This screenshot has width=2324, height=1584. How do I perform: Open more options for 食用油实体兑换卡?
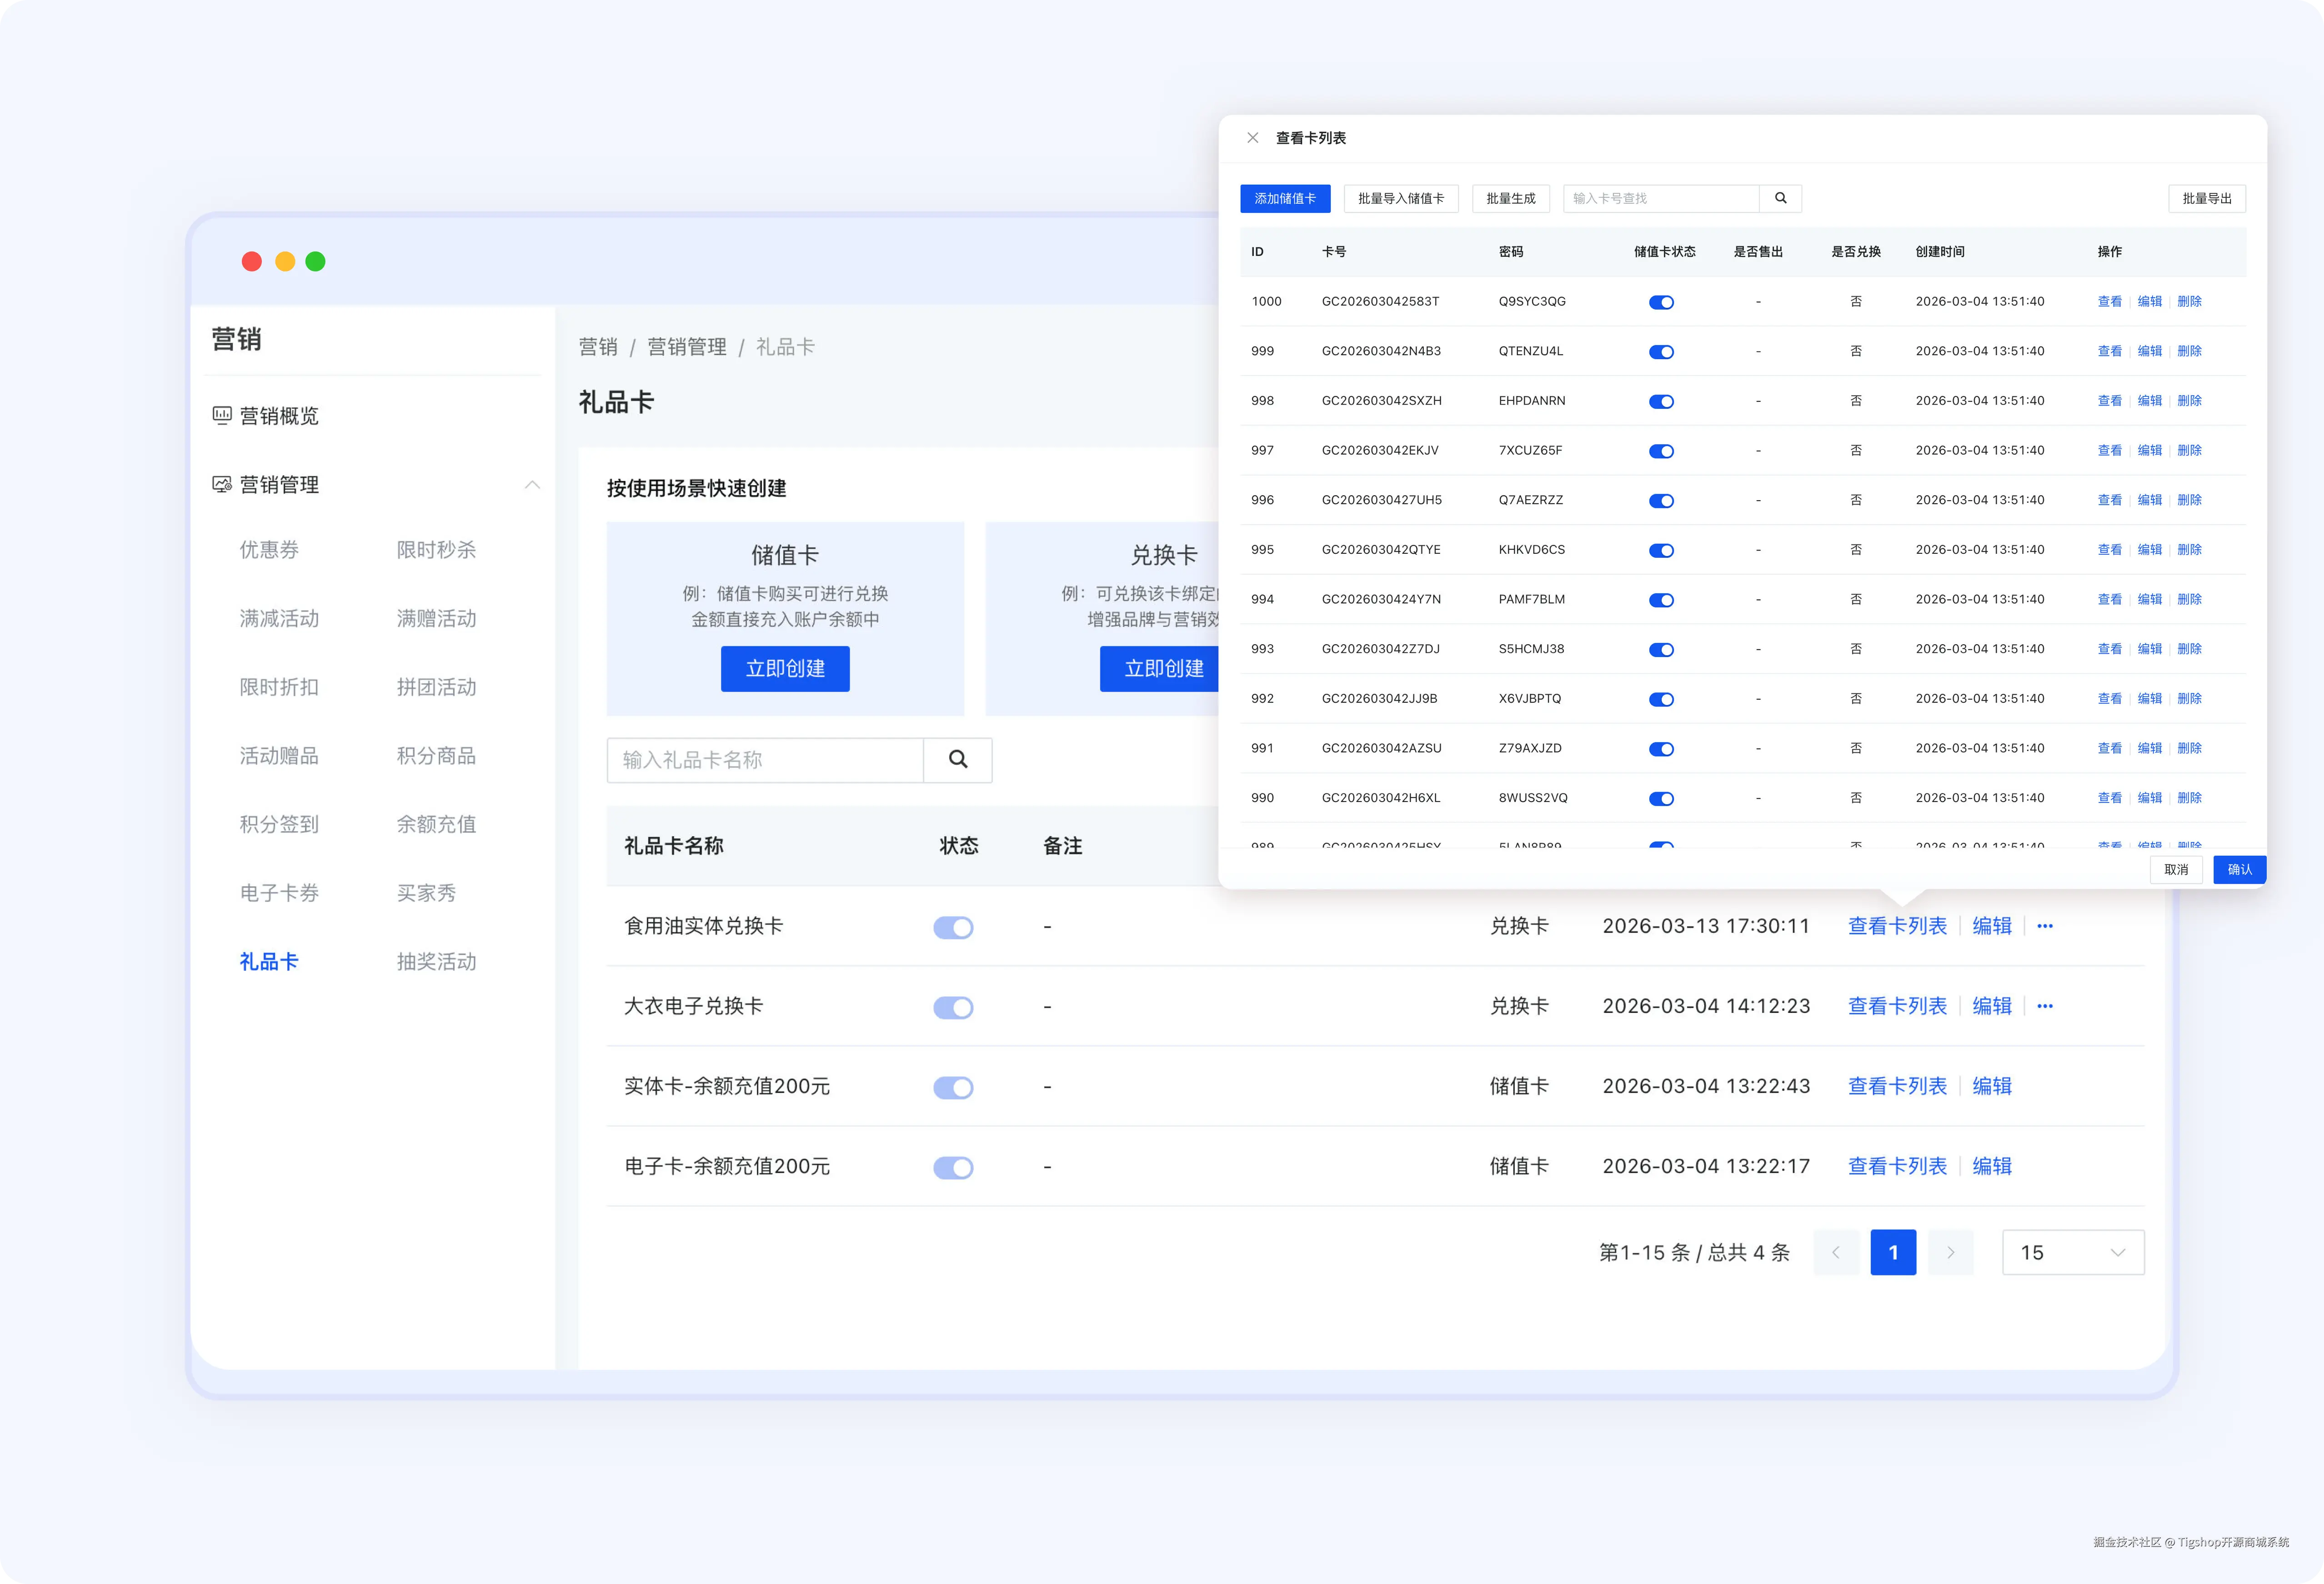pyautogui.click(x=2044, y=926)
